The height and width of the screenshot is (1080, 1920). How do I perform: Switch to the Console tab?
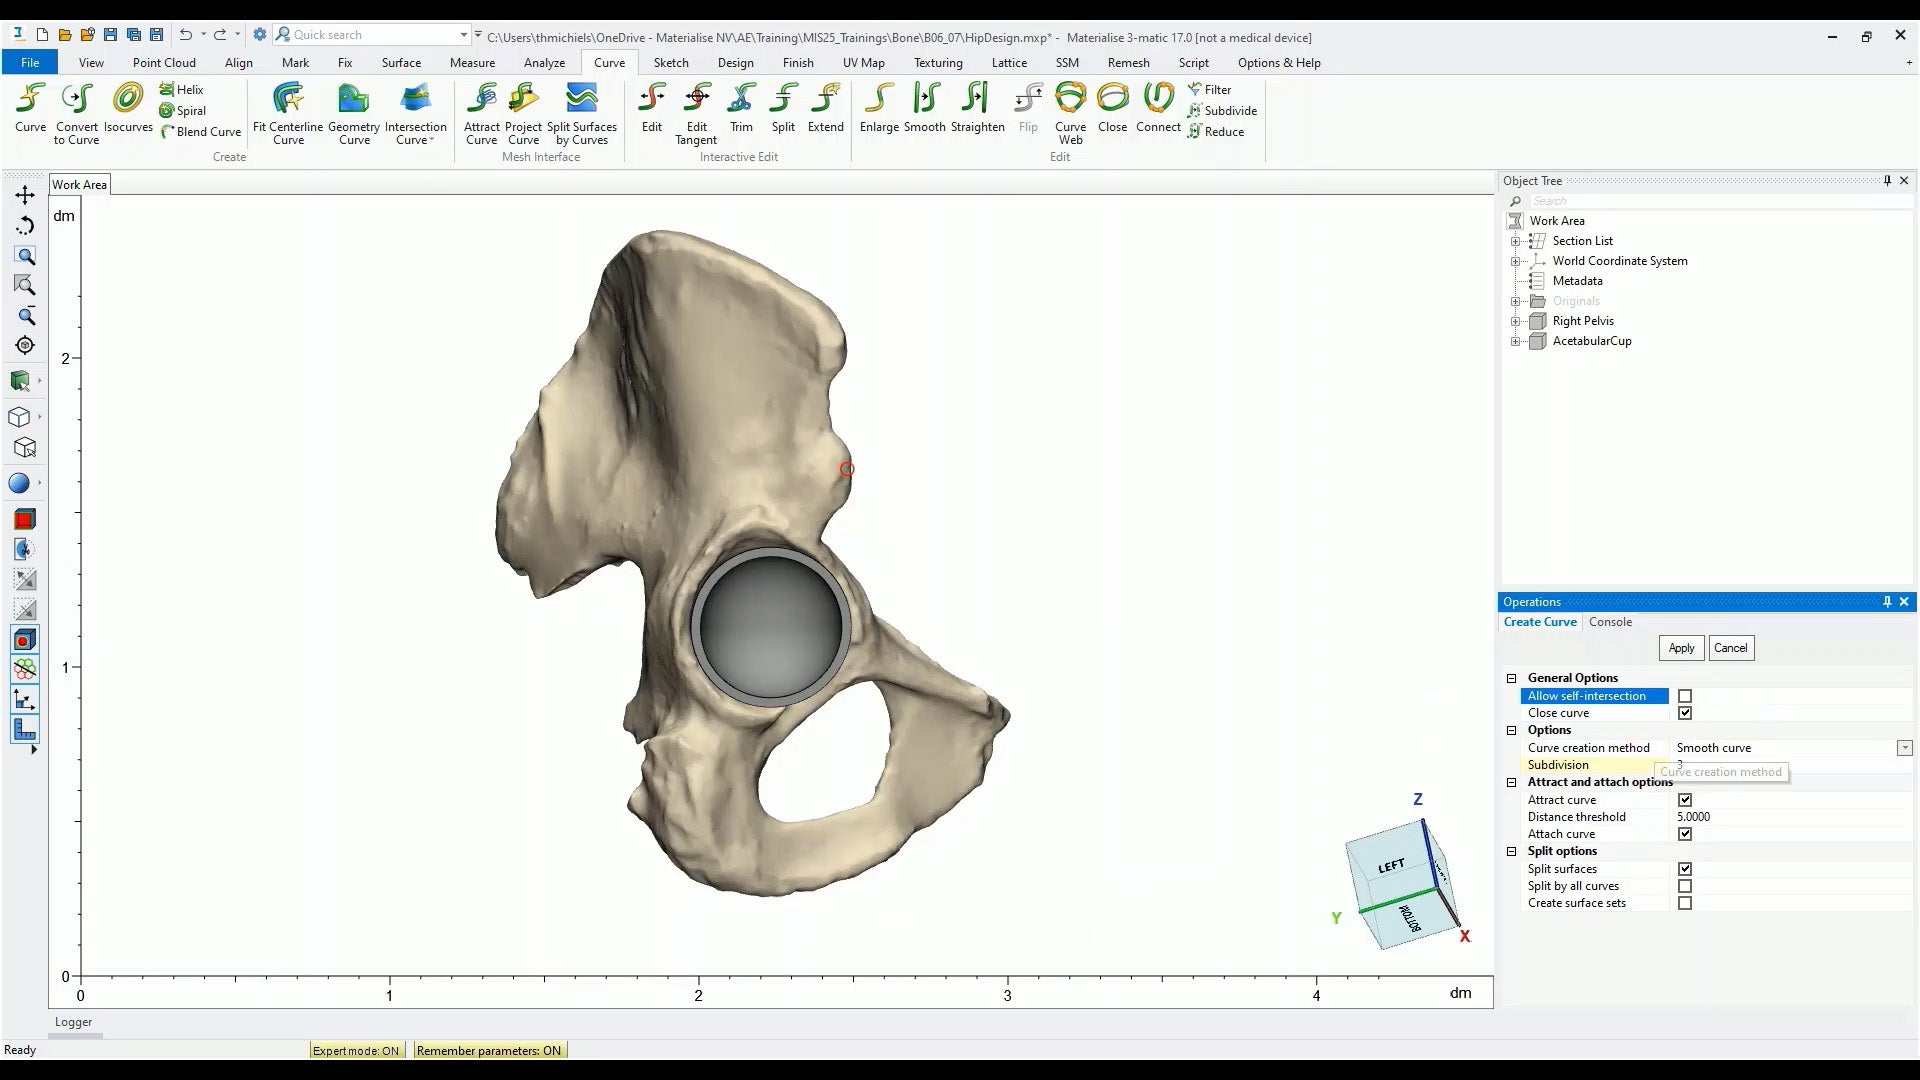click(1610, 622)
